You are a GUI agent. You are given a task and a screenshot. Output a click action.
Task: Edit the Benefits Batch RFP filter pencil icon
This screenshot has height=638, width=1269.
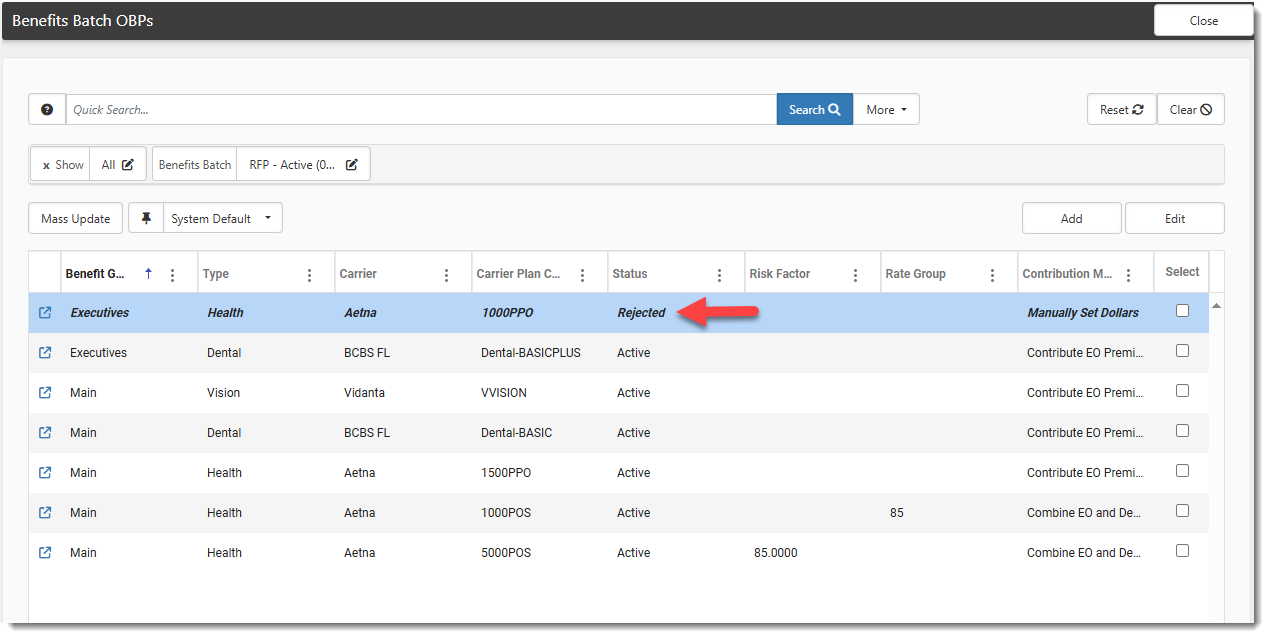click(352, 165)
